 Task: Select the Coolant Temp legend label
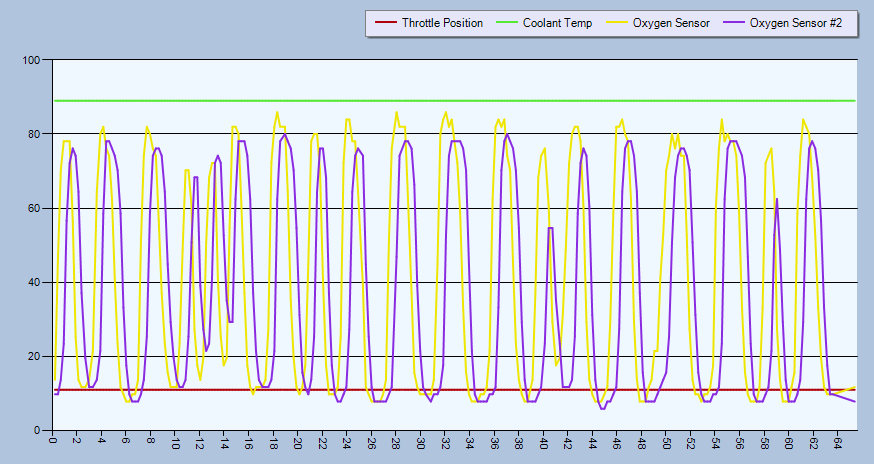coord(557,23)
